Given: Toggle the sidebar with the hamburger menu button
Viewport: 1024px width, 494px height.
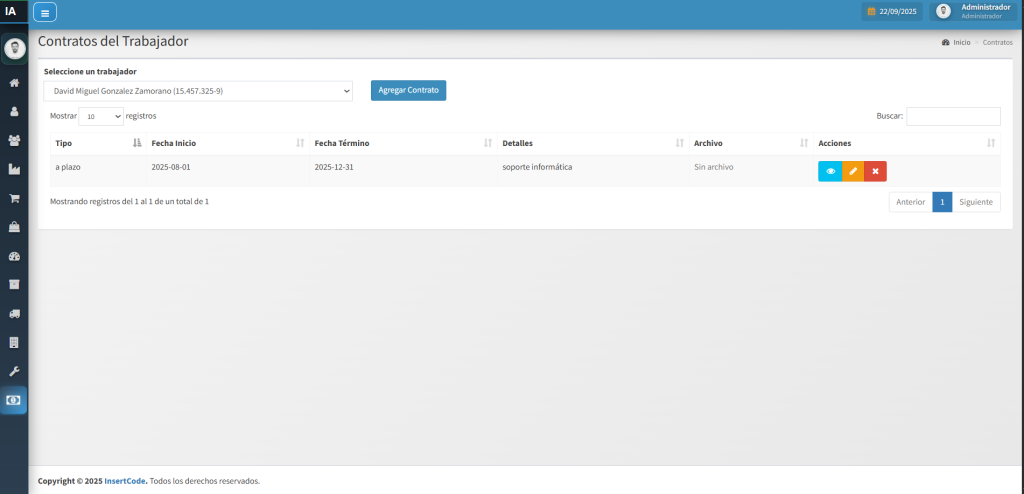Looking at the screenshot, I should [x=45, y=12].
